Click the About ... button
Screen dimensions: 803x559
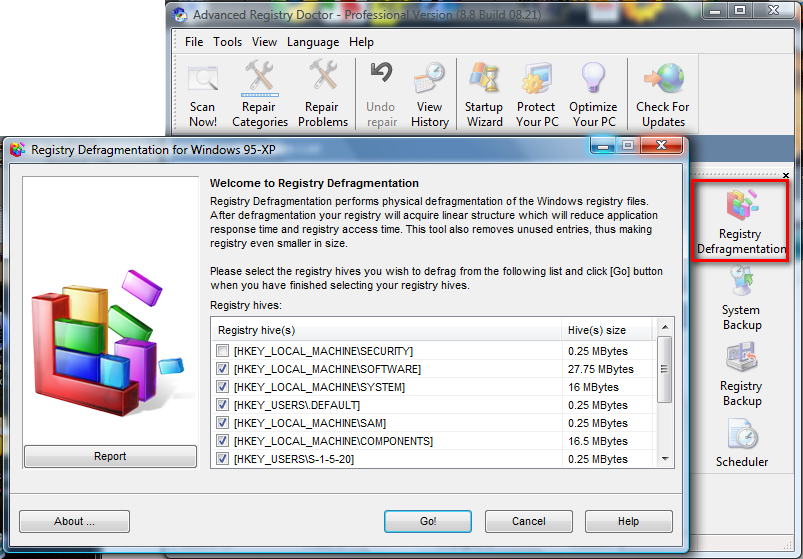click(75, 521)
